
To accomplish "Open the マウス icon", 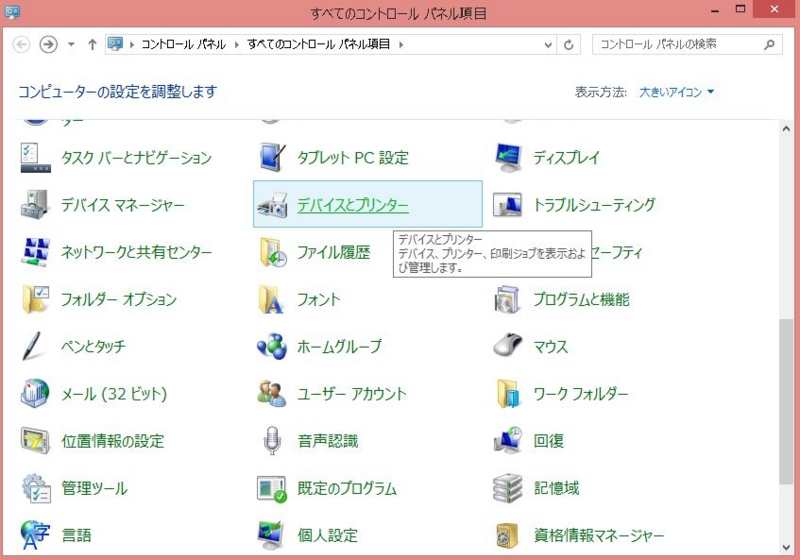I will point(508,345).
